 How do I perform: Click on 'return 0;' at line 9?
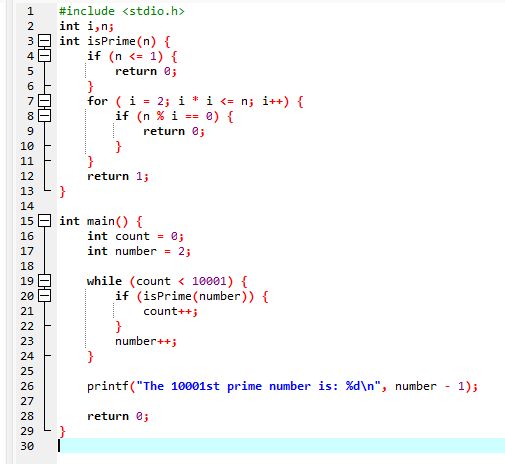pos(174,131)
